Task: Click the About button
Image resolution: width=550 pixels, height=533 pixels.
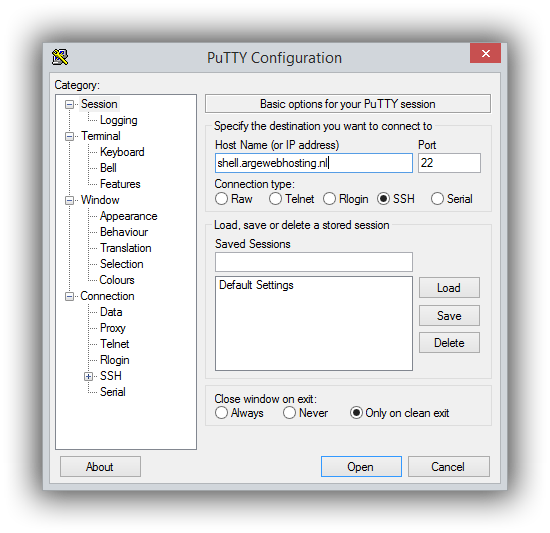Action: (100, 467)
